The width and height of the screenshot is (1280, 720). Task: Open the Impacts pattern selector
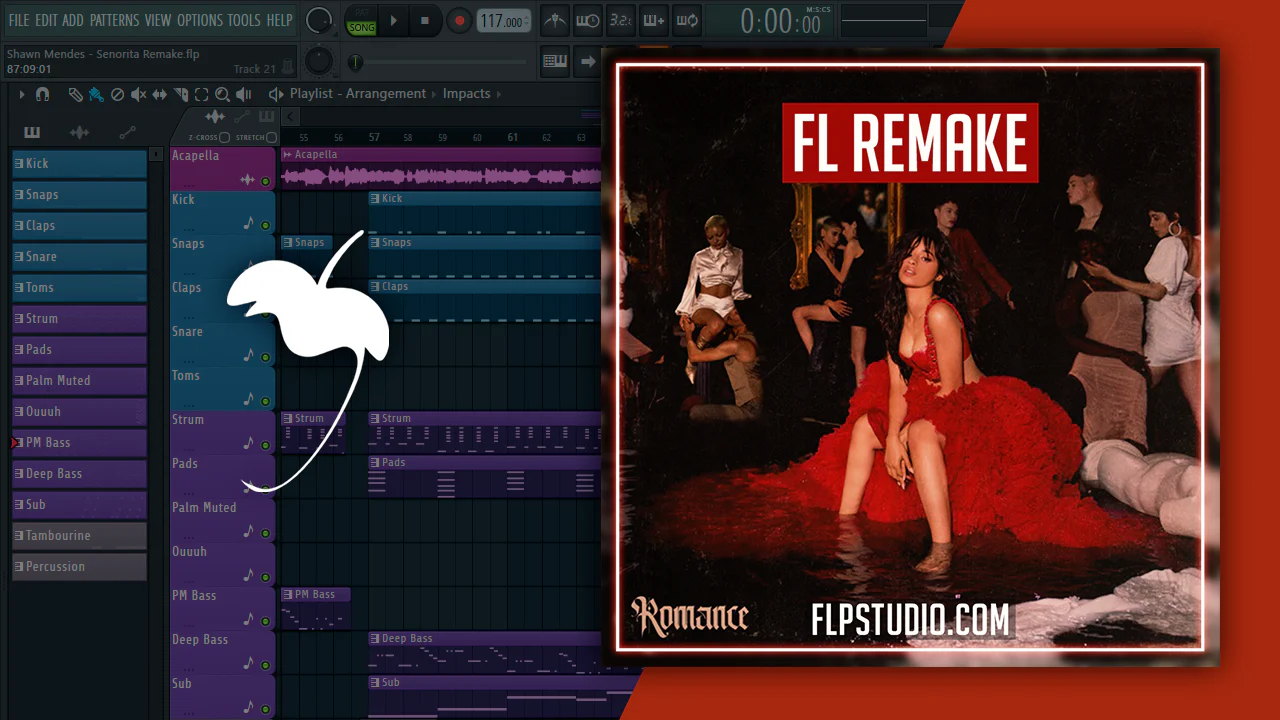467,94
